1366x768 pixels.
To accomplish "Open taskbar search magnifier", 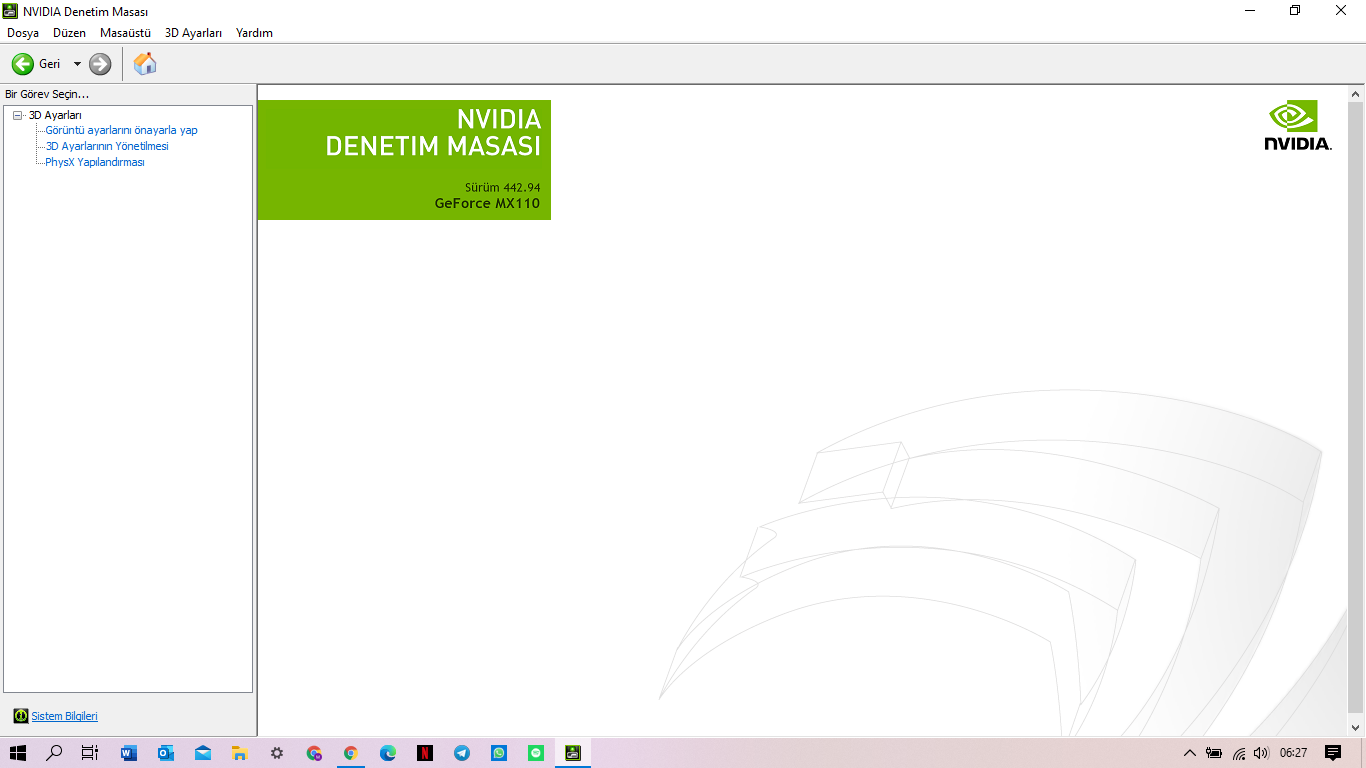I will pos(55,753).
